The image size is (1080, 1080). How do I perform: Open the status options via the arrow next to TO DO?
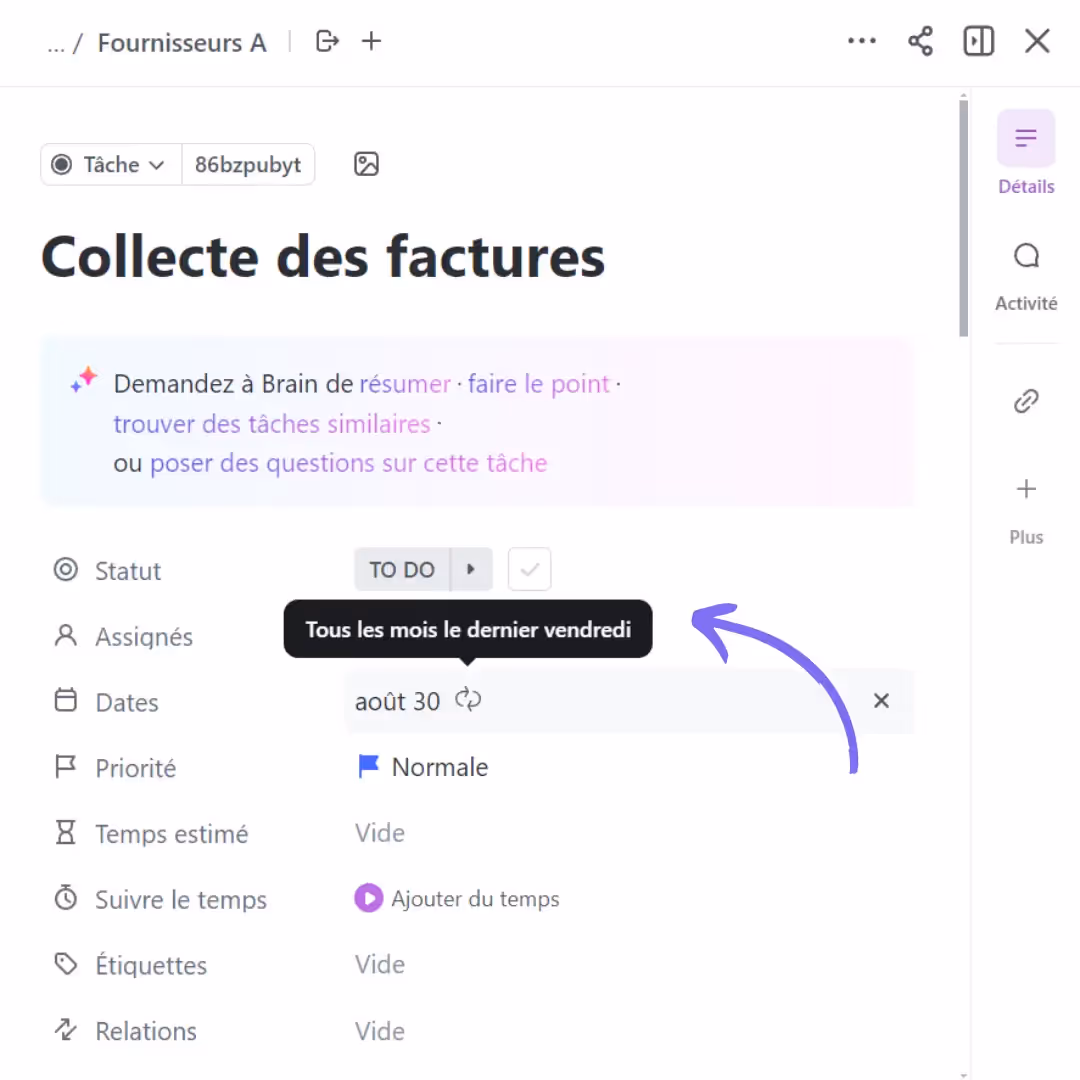tap(471, 569)
